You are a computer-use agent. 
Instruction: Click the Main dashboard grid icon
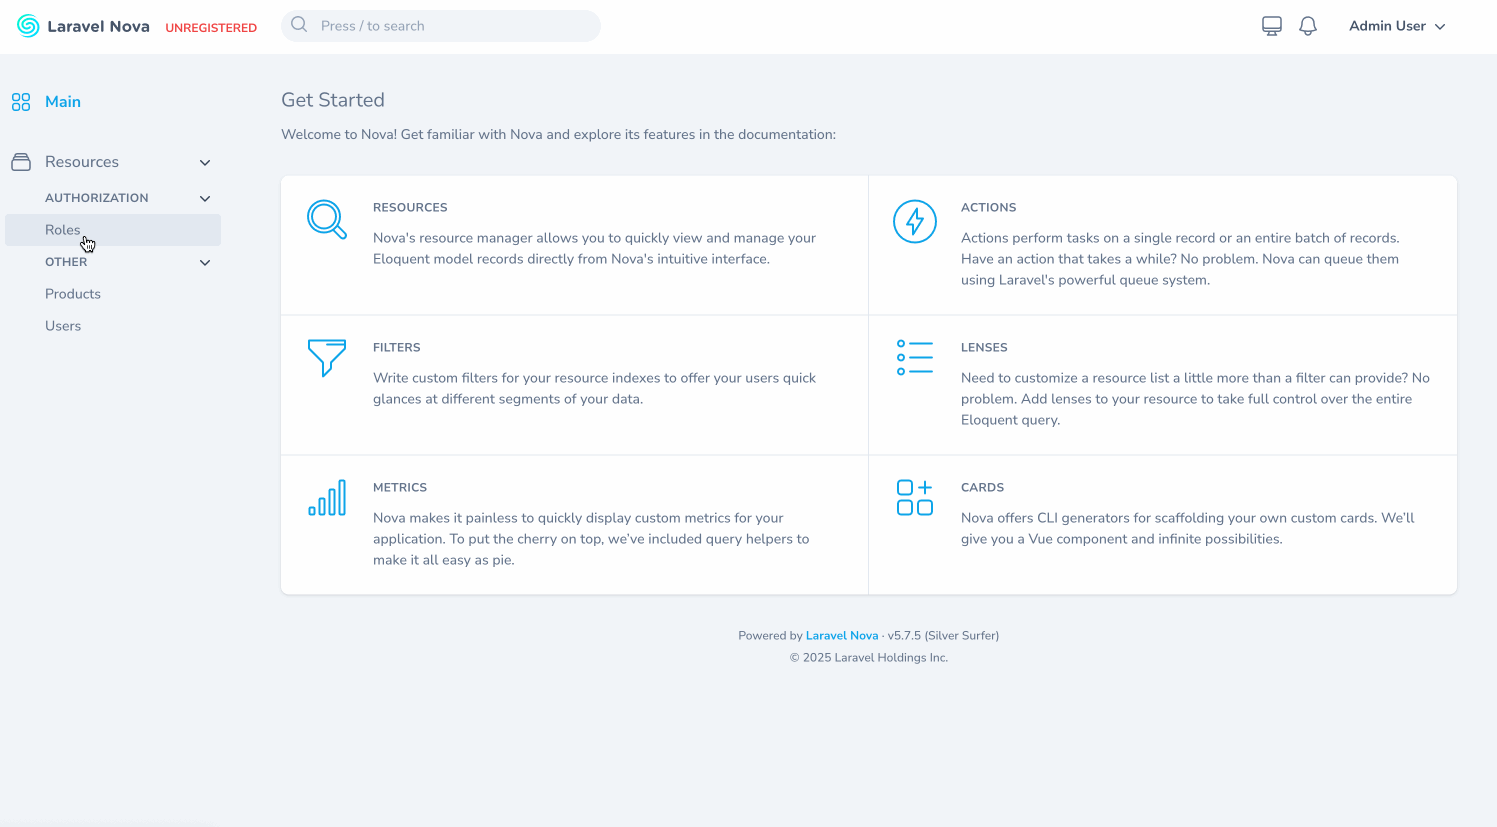pyautogui.click(x=21, y=101)
